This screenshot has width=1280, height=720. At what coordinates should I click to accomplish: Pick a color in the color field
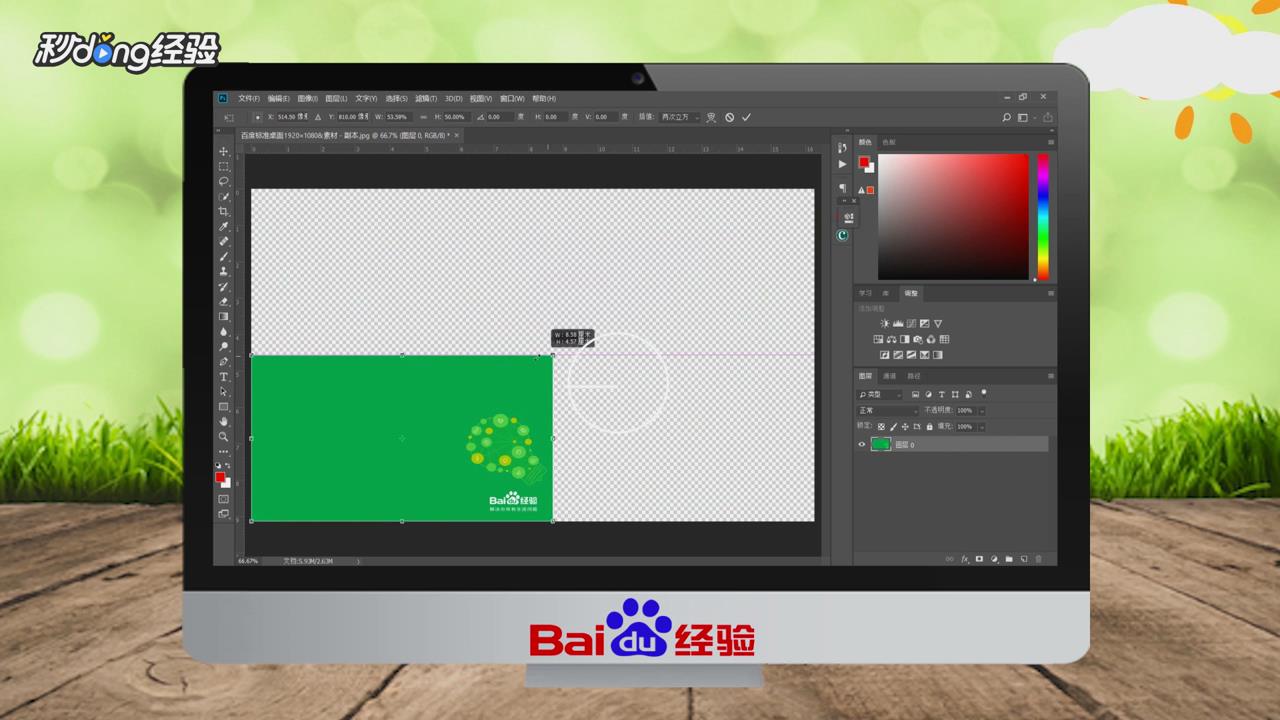click(x=953, y=216)
